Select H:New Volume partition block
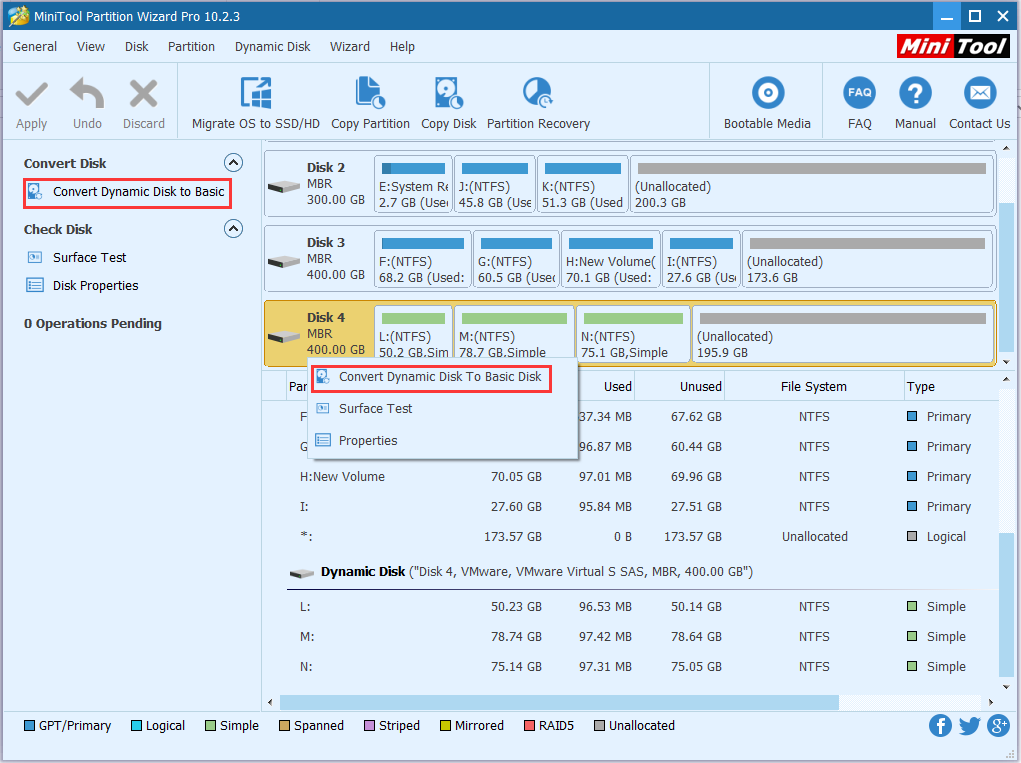This screenshot has width=1021, height=763. [x=611, y=260]
